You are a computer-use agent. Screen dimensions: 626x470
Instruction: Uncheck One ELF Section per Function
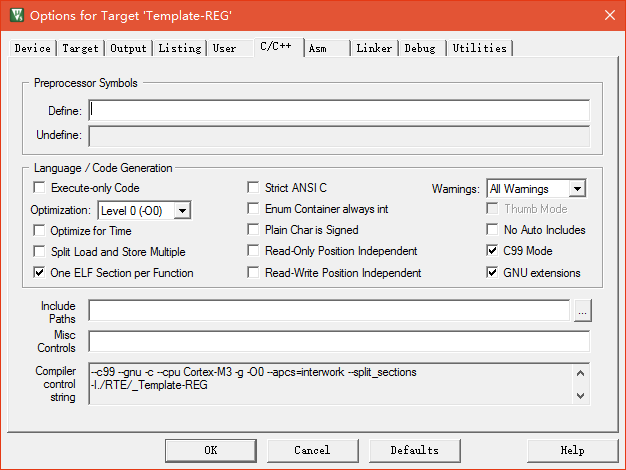[x=40, y=273]
